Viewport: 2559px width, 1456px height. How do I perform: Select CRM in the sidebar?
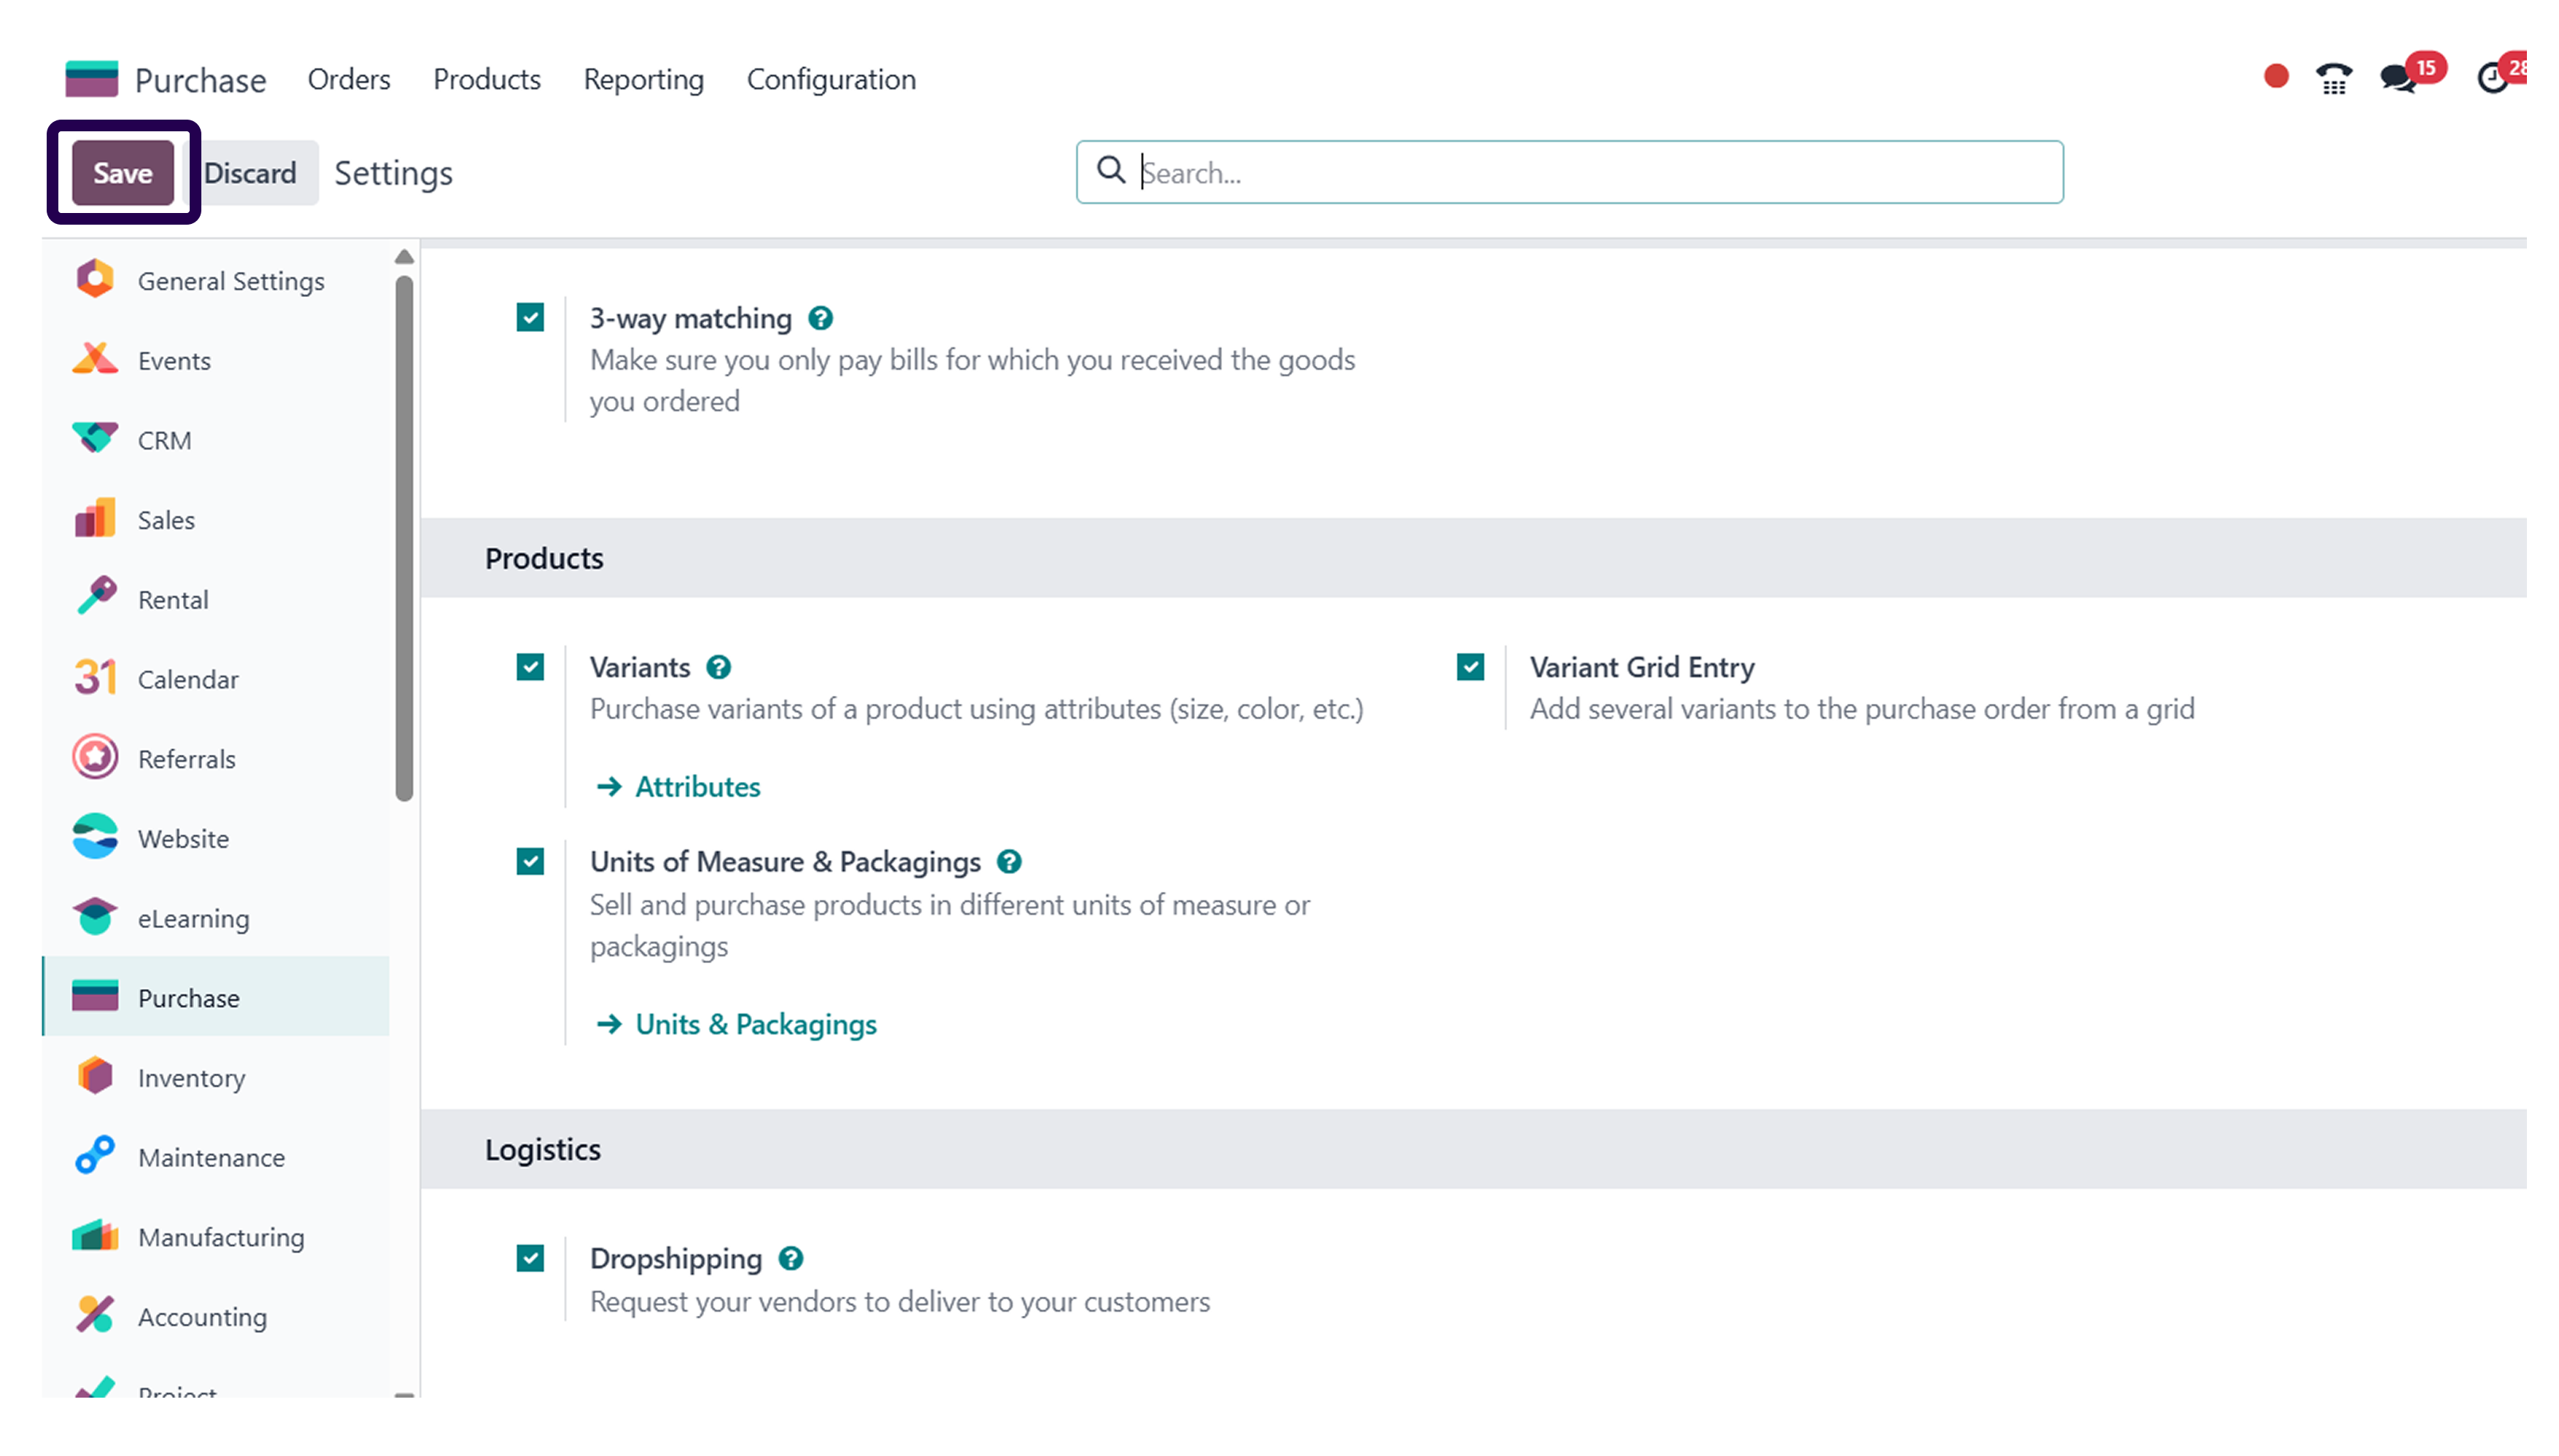tap(216, 440)
